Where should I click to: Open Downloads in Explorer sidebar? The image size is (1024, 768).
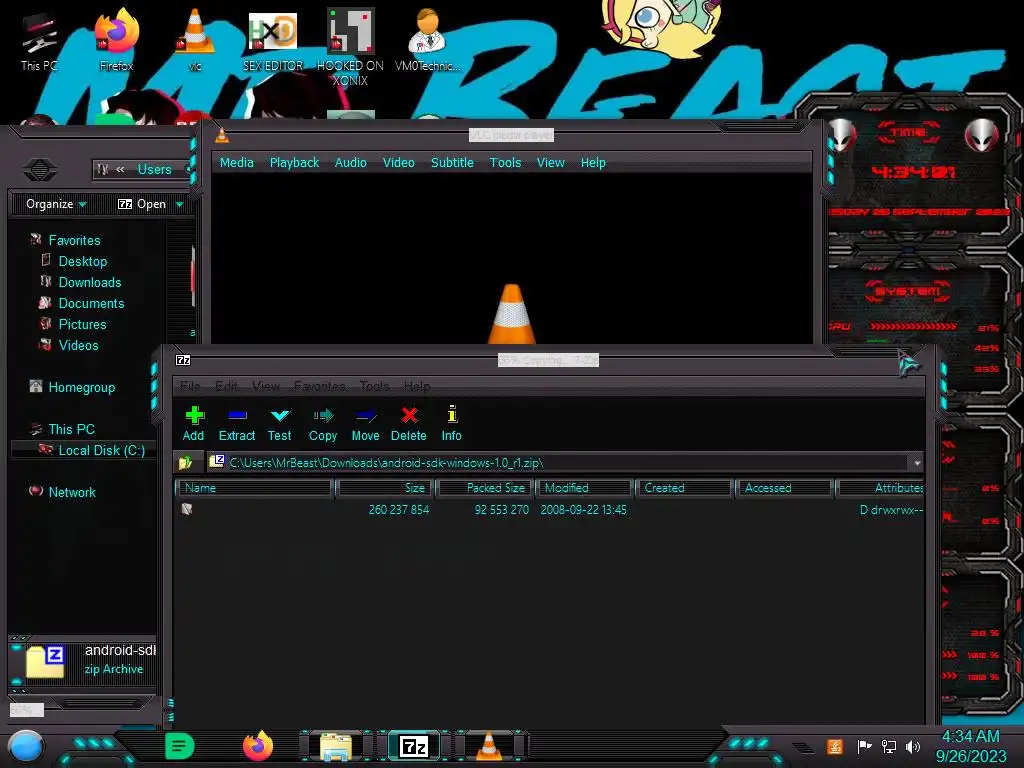point(90,282)
